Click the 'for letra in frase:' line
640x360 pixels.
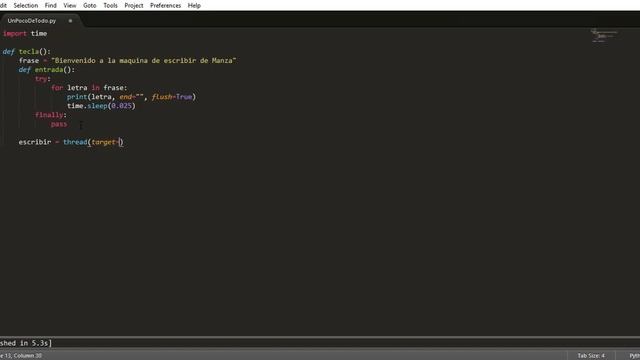point(89,88)
